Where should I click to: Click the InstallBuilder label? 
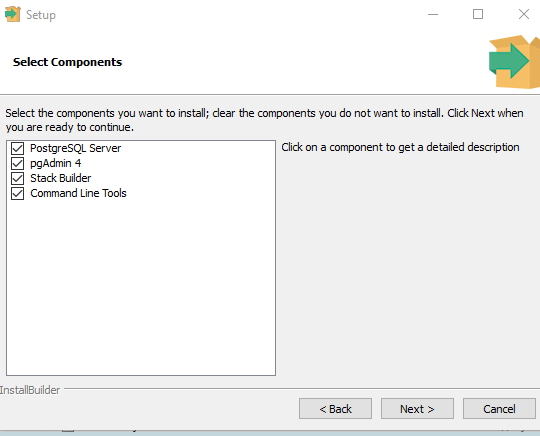point(30,390)
